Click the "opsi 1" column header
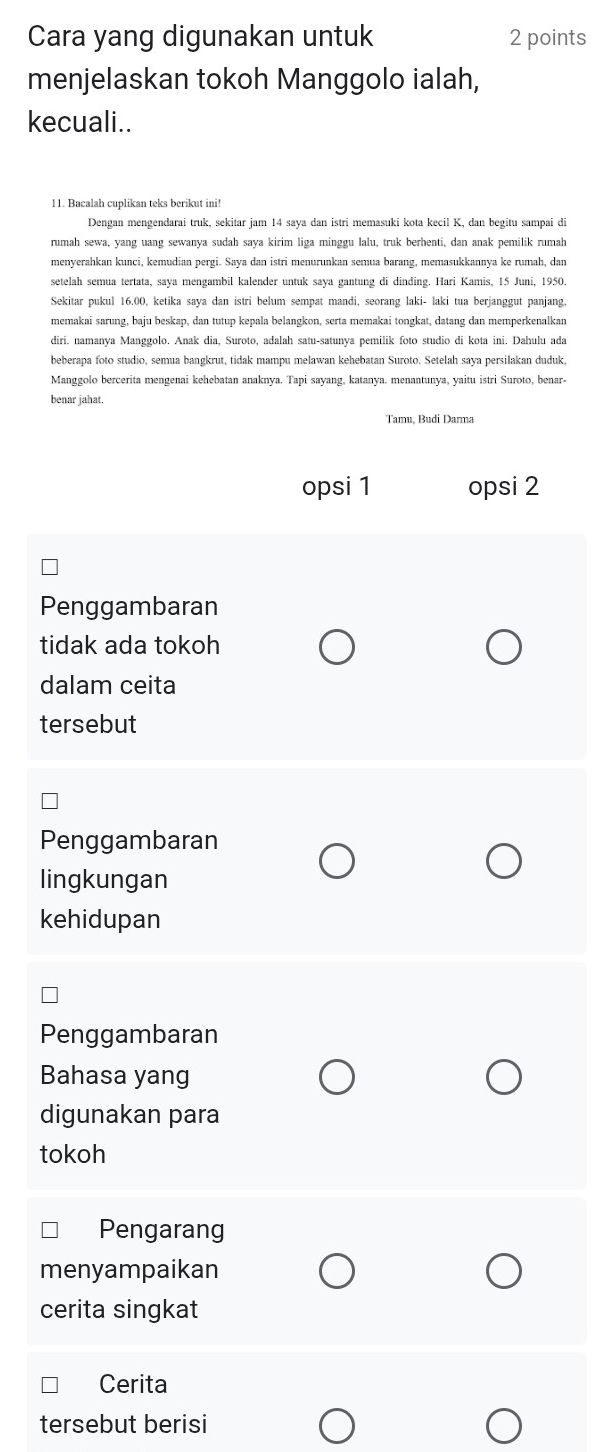Screen dimensions: 615x1452 click(337, 487)
